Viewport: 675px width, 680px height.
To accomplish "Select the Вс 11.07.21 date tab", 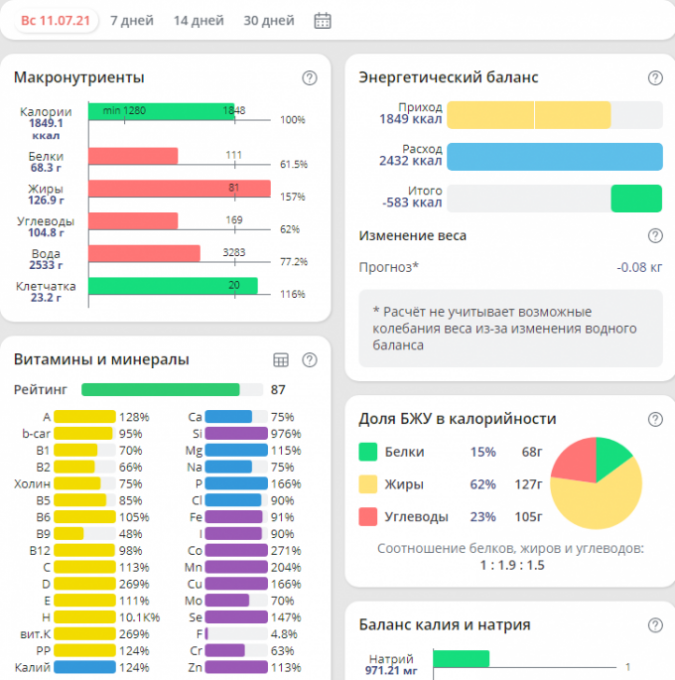I will click(x=54, y=20).
